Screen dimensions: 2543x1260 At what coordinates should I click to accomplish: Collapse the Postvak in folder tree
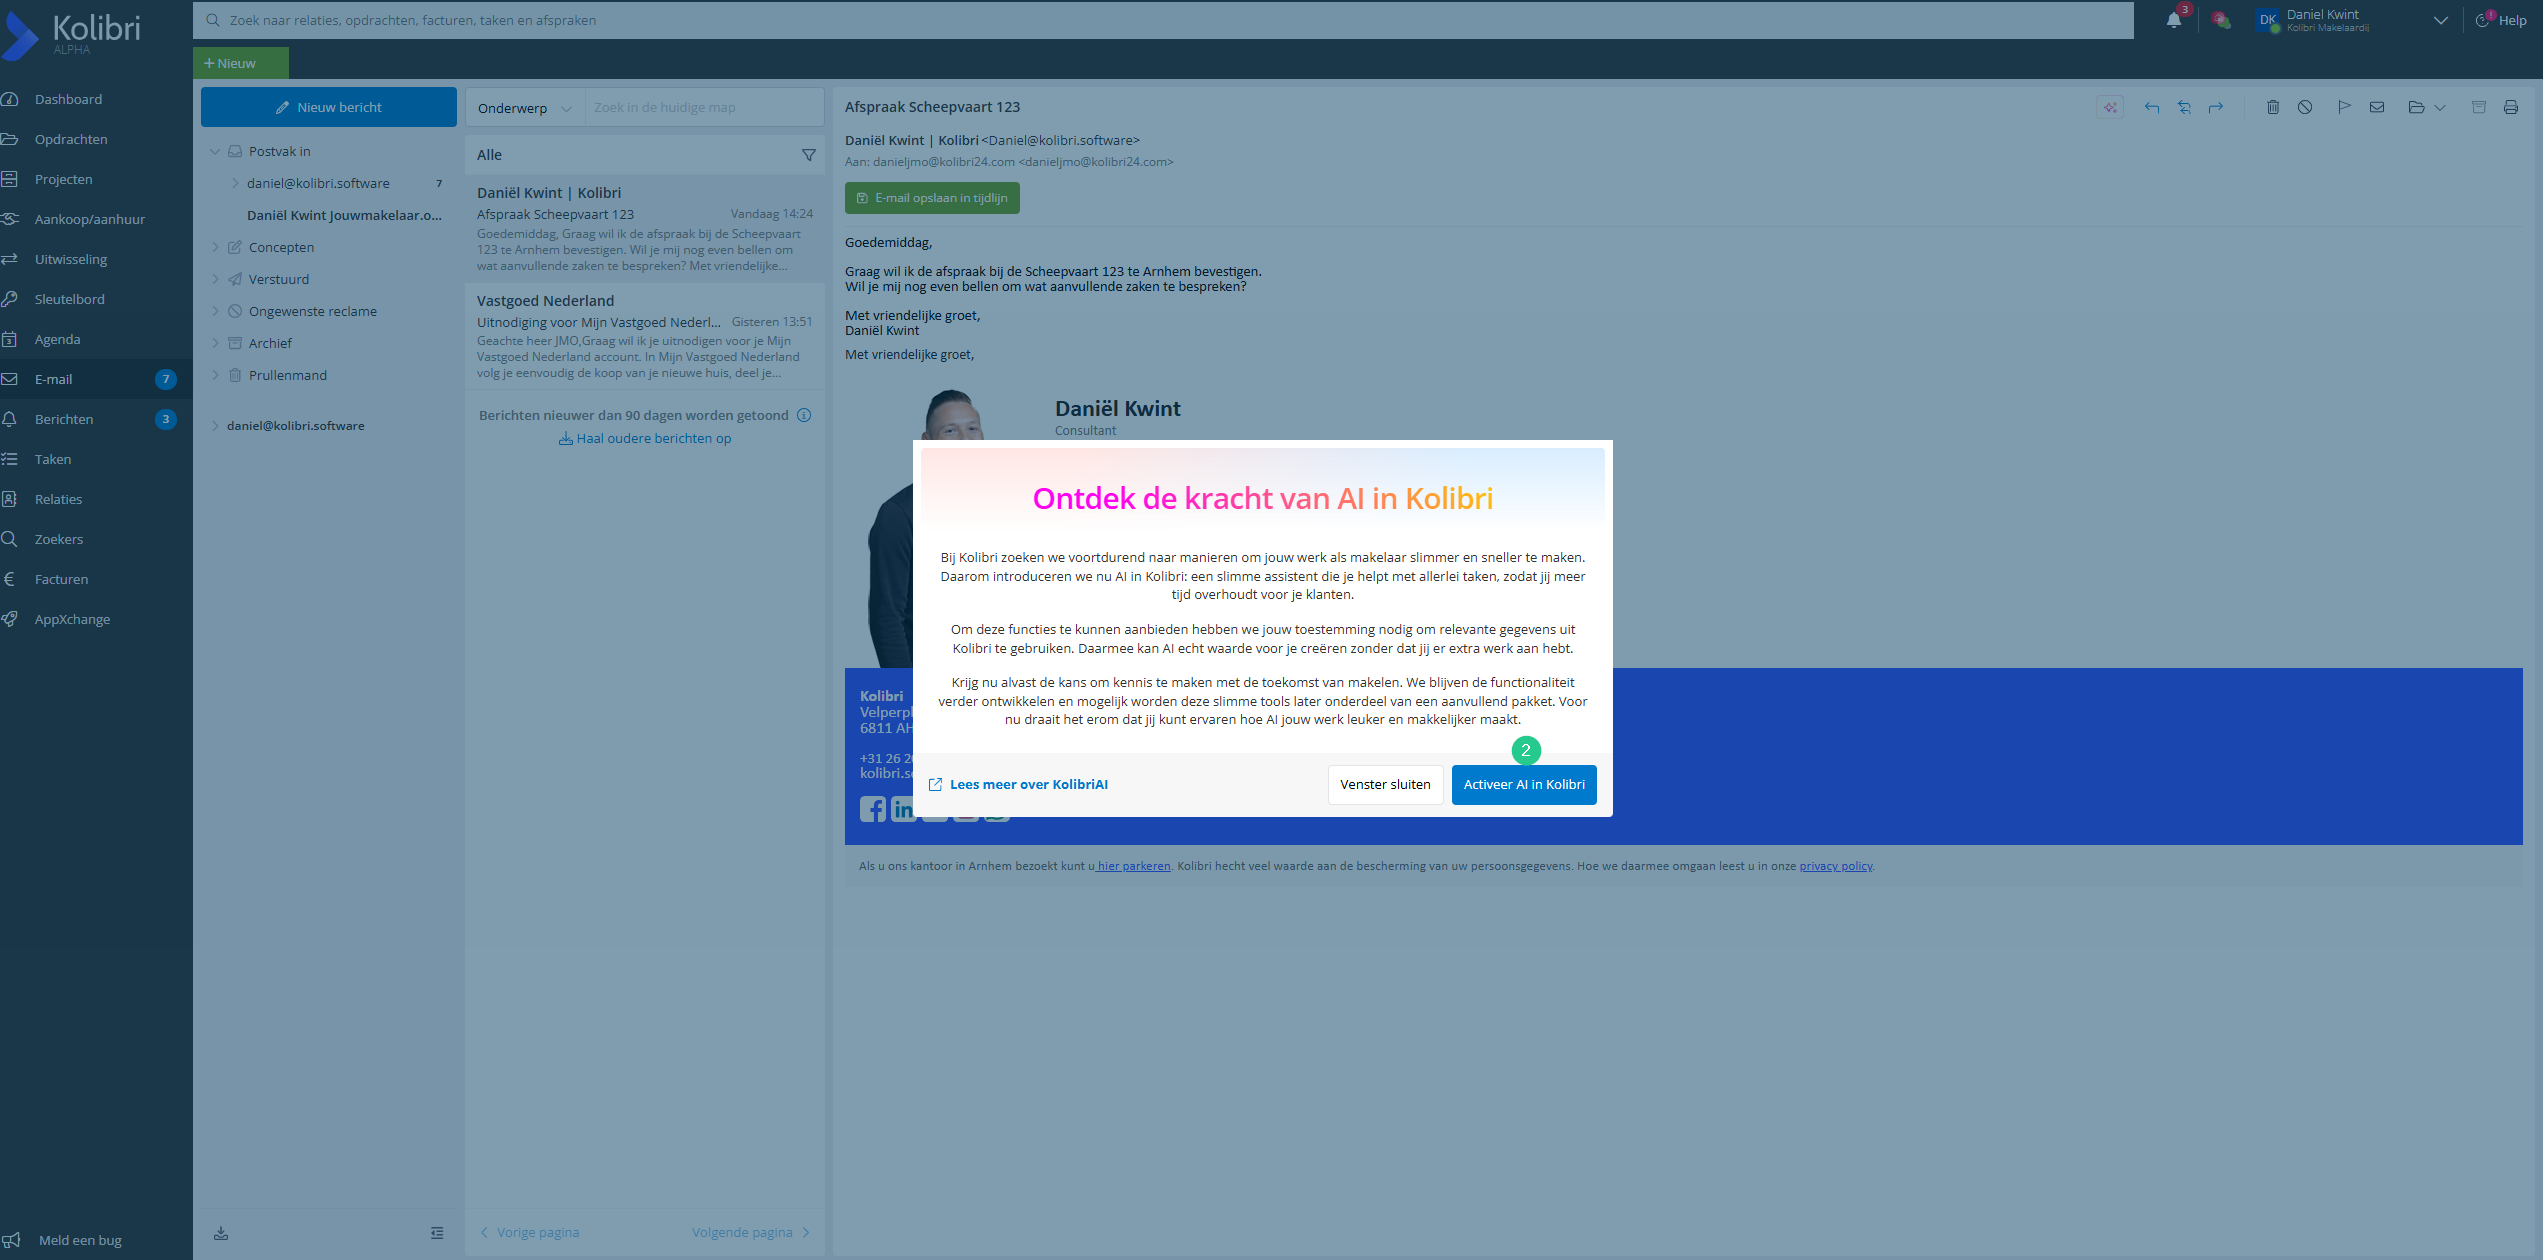pyautogui.click(x=215, y=151)
